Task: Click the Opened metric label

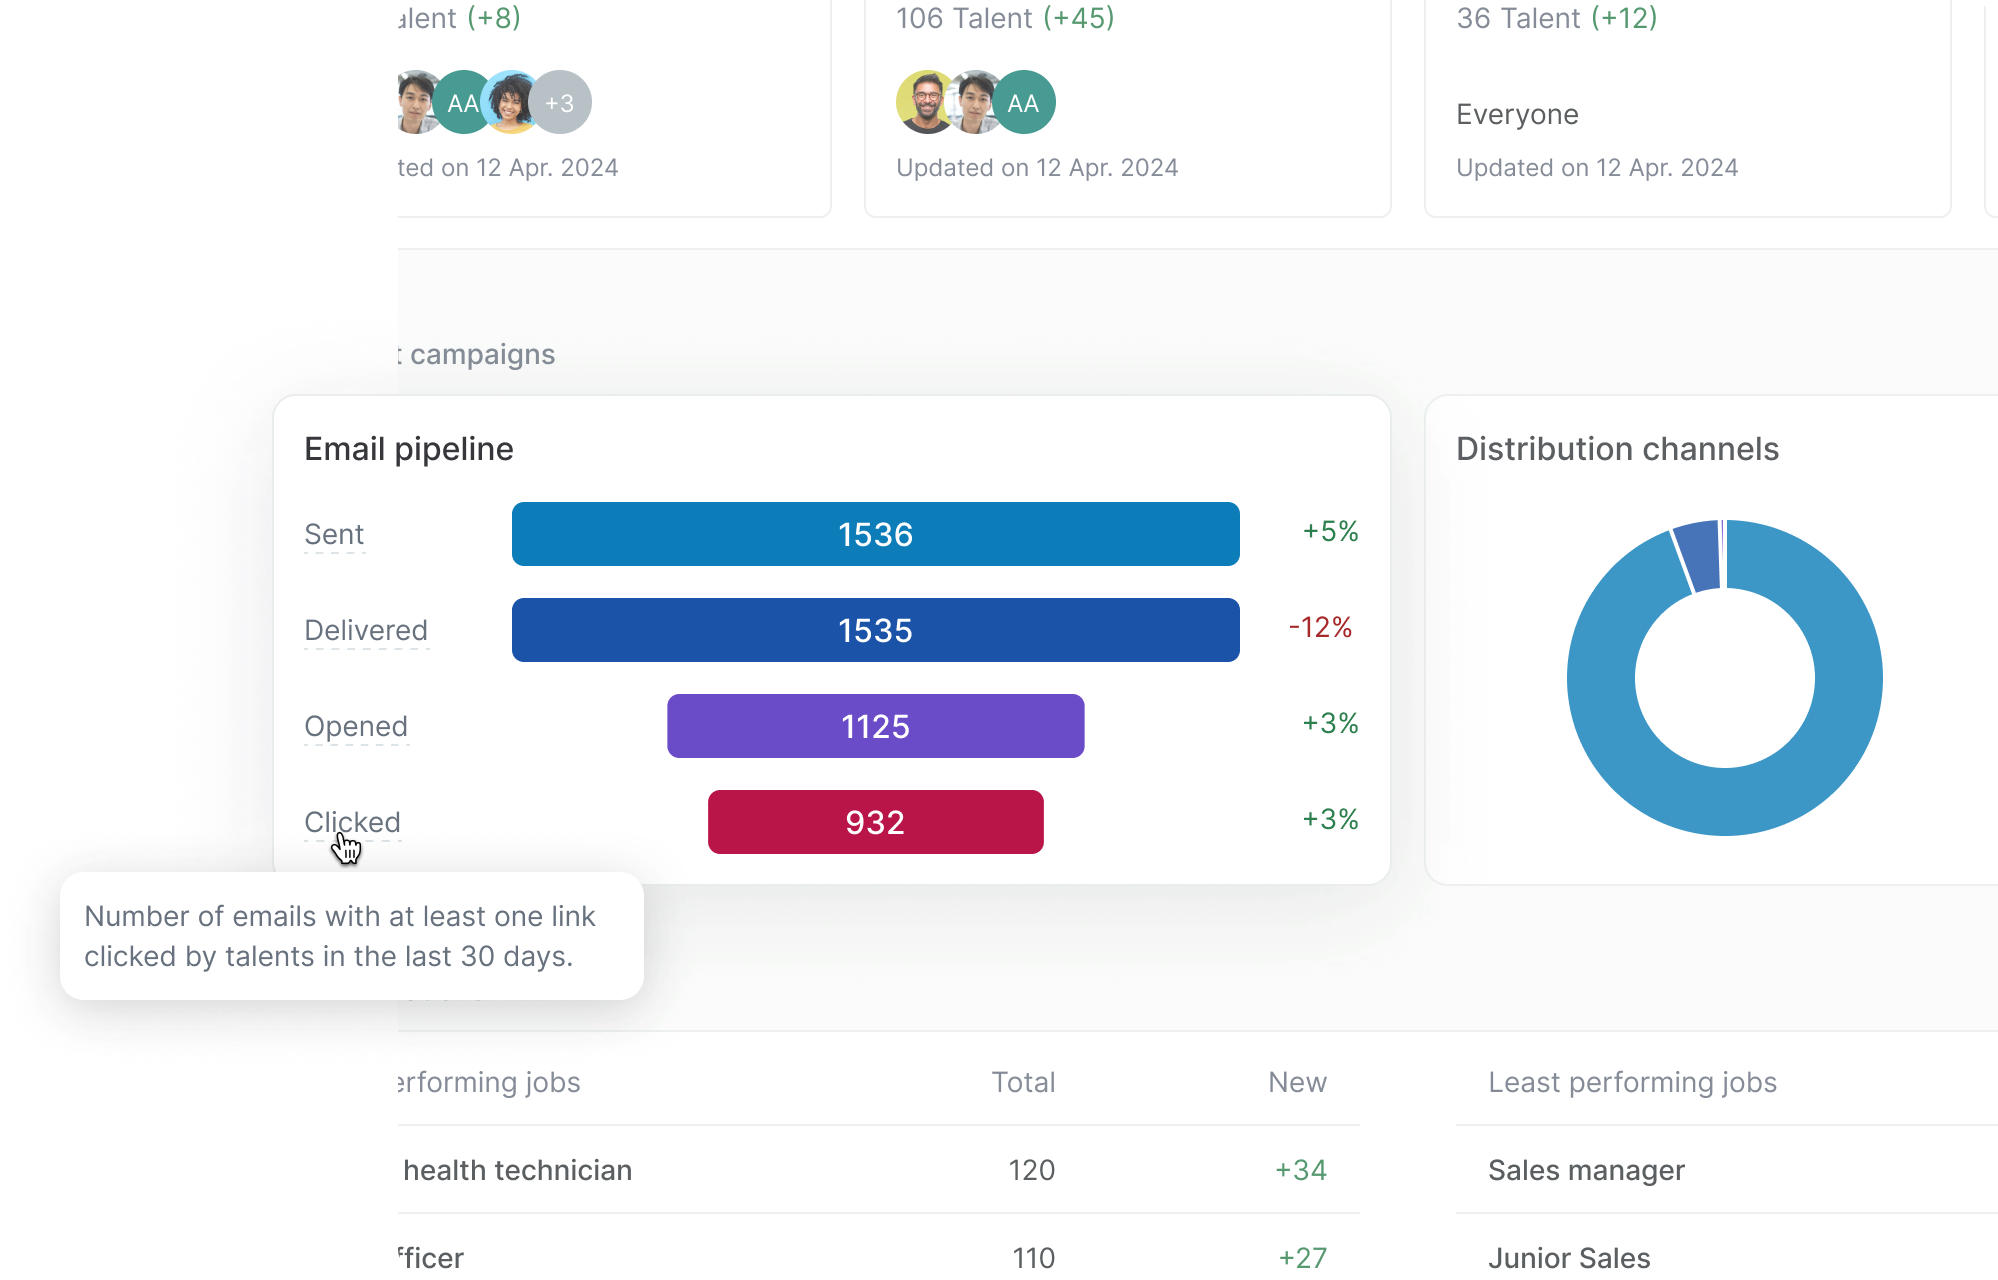Action: click(356, 726)
